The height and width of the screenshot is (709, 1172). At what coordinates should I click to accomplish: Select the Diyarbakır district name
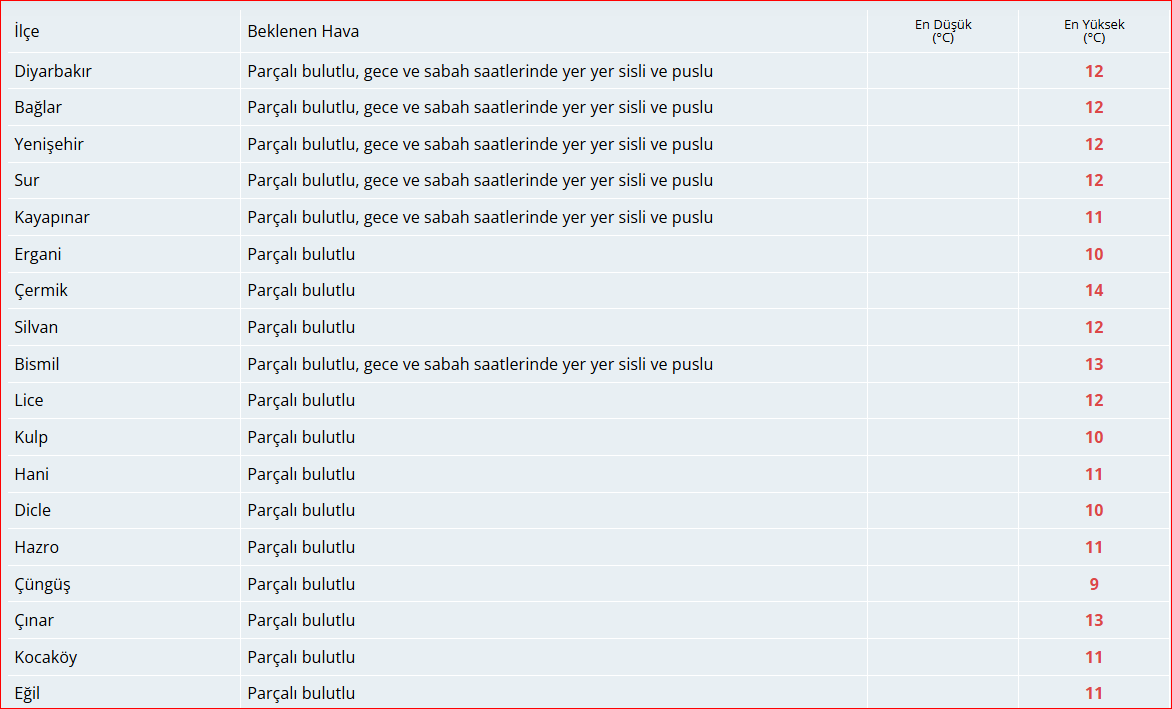click(x=53, y=71)
